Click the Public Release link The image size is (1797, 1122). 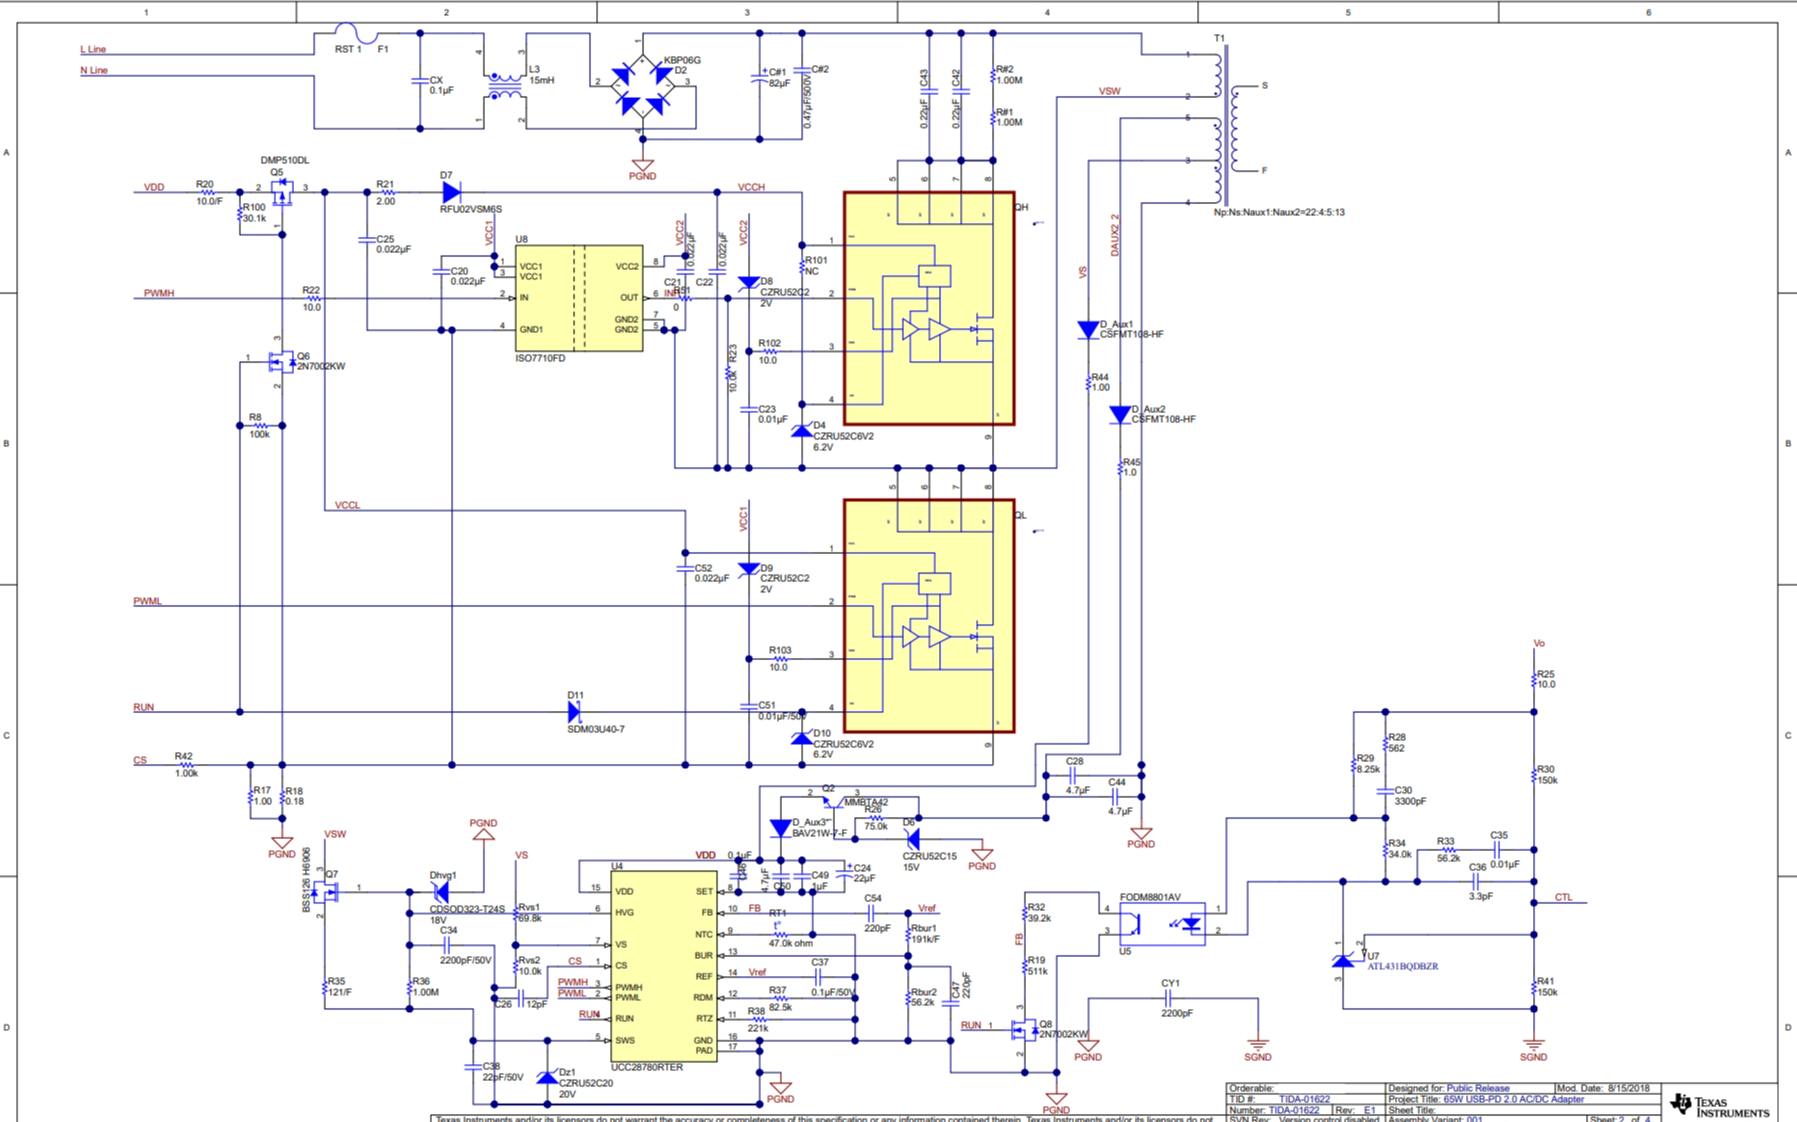[1477, 1088]
